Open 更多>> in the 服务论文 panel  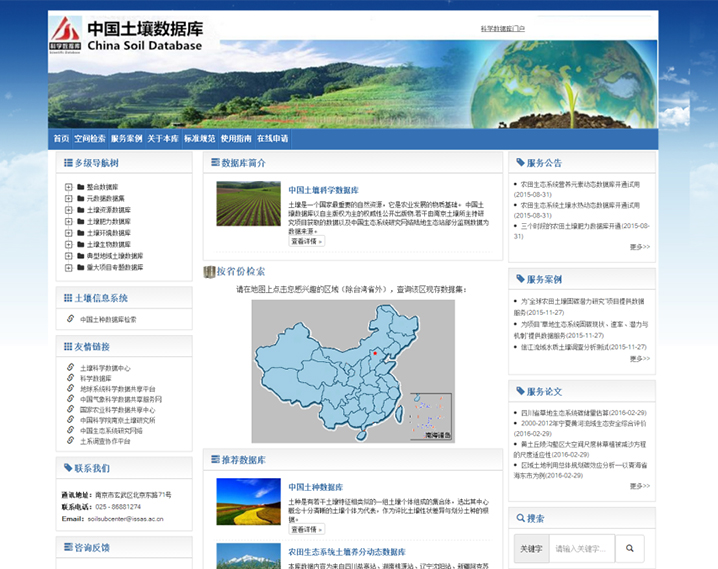click(640, 486)
